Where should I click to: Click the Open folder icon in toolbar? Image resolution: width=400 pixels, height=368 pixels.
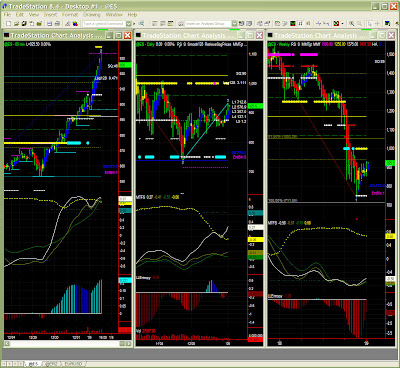[16, 24]
